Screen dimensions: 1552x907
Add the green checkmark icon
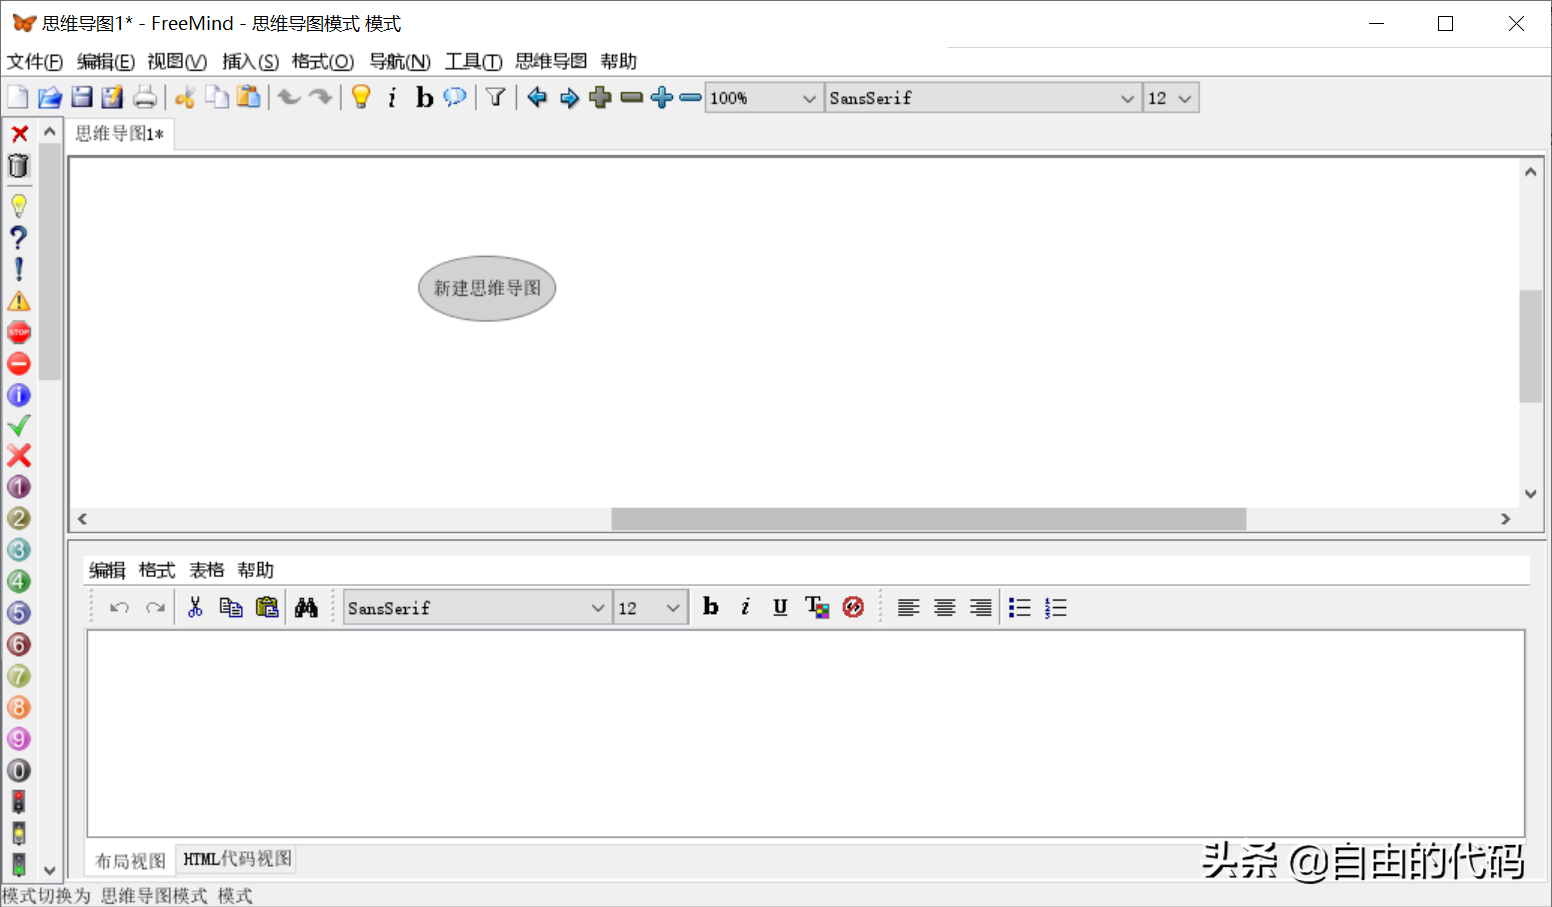coord(19,426)
